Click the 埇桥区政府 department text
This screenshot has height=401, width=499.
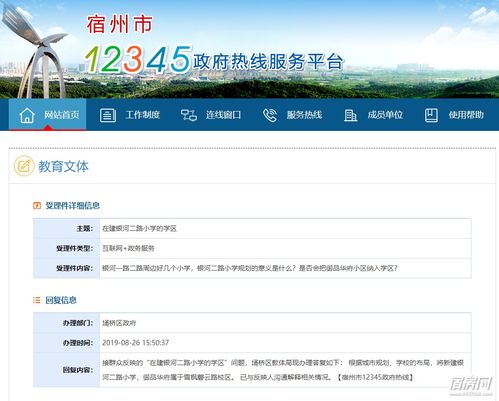[x=119, y=323]
